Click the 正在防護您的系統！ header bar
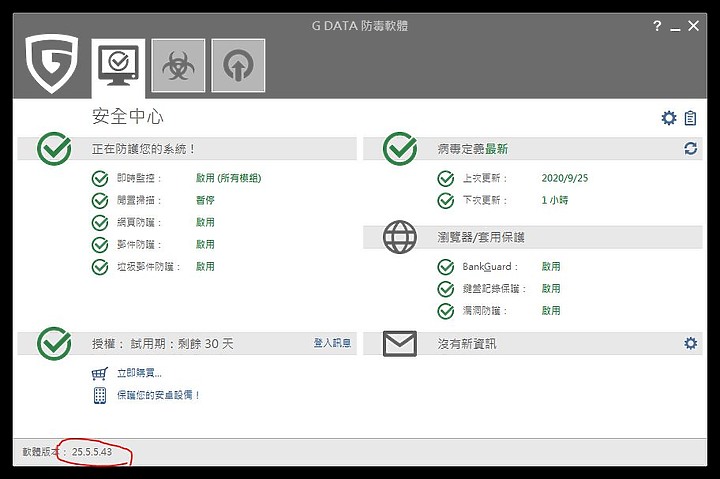This screenshot has height=479, width=720. coord(187,149)
